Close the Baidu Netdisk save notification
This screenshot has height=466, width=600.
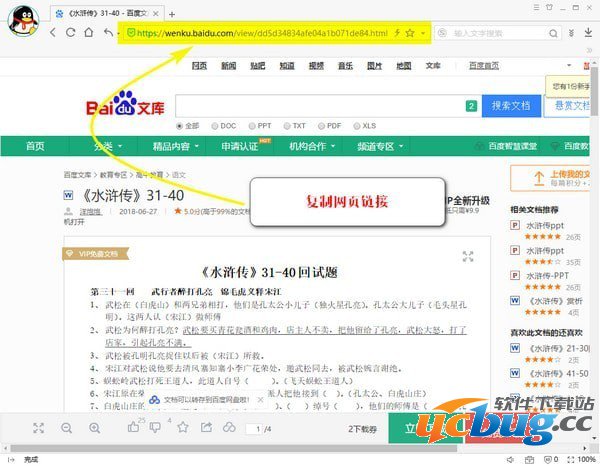pyautogui.click(x=260, y=399)
